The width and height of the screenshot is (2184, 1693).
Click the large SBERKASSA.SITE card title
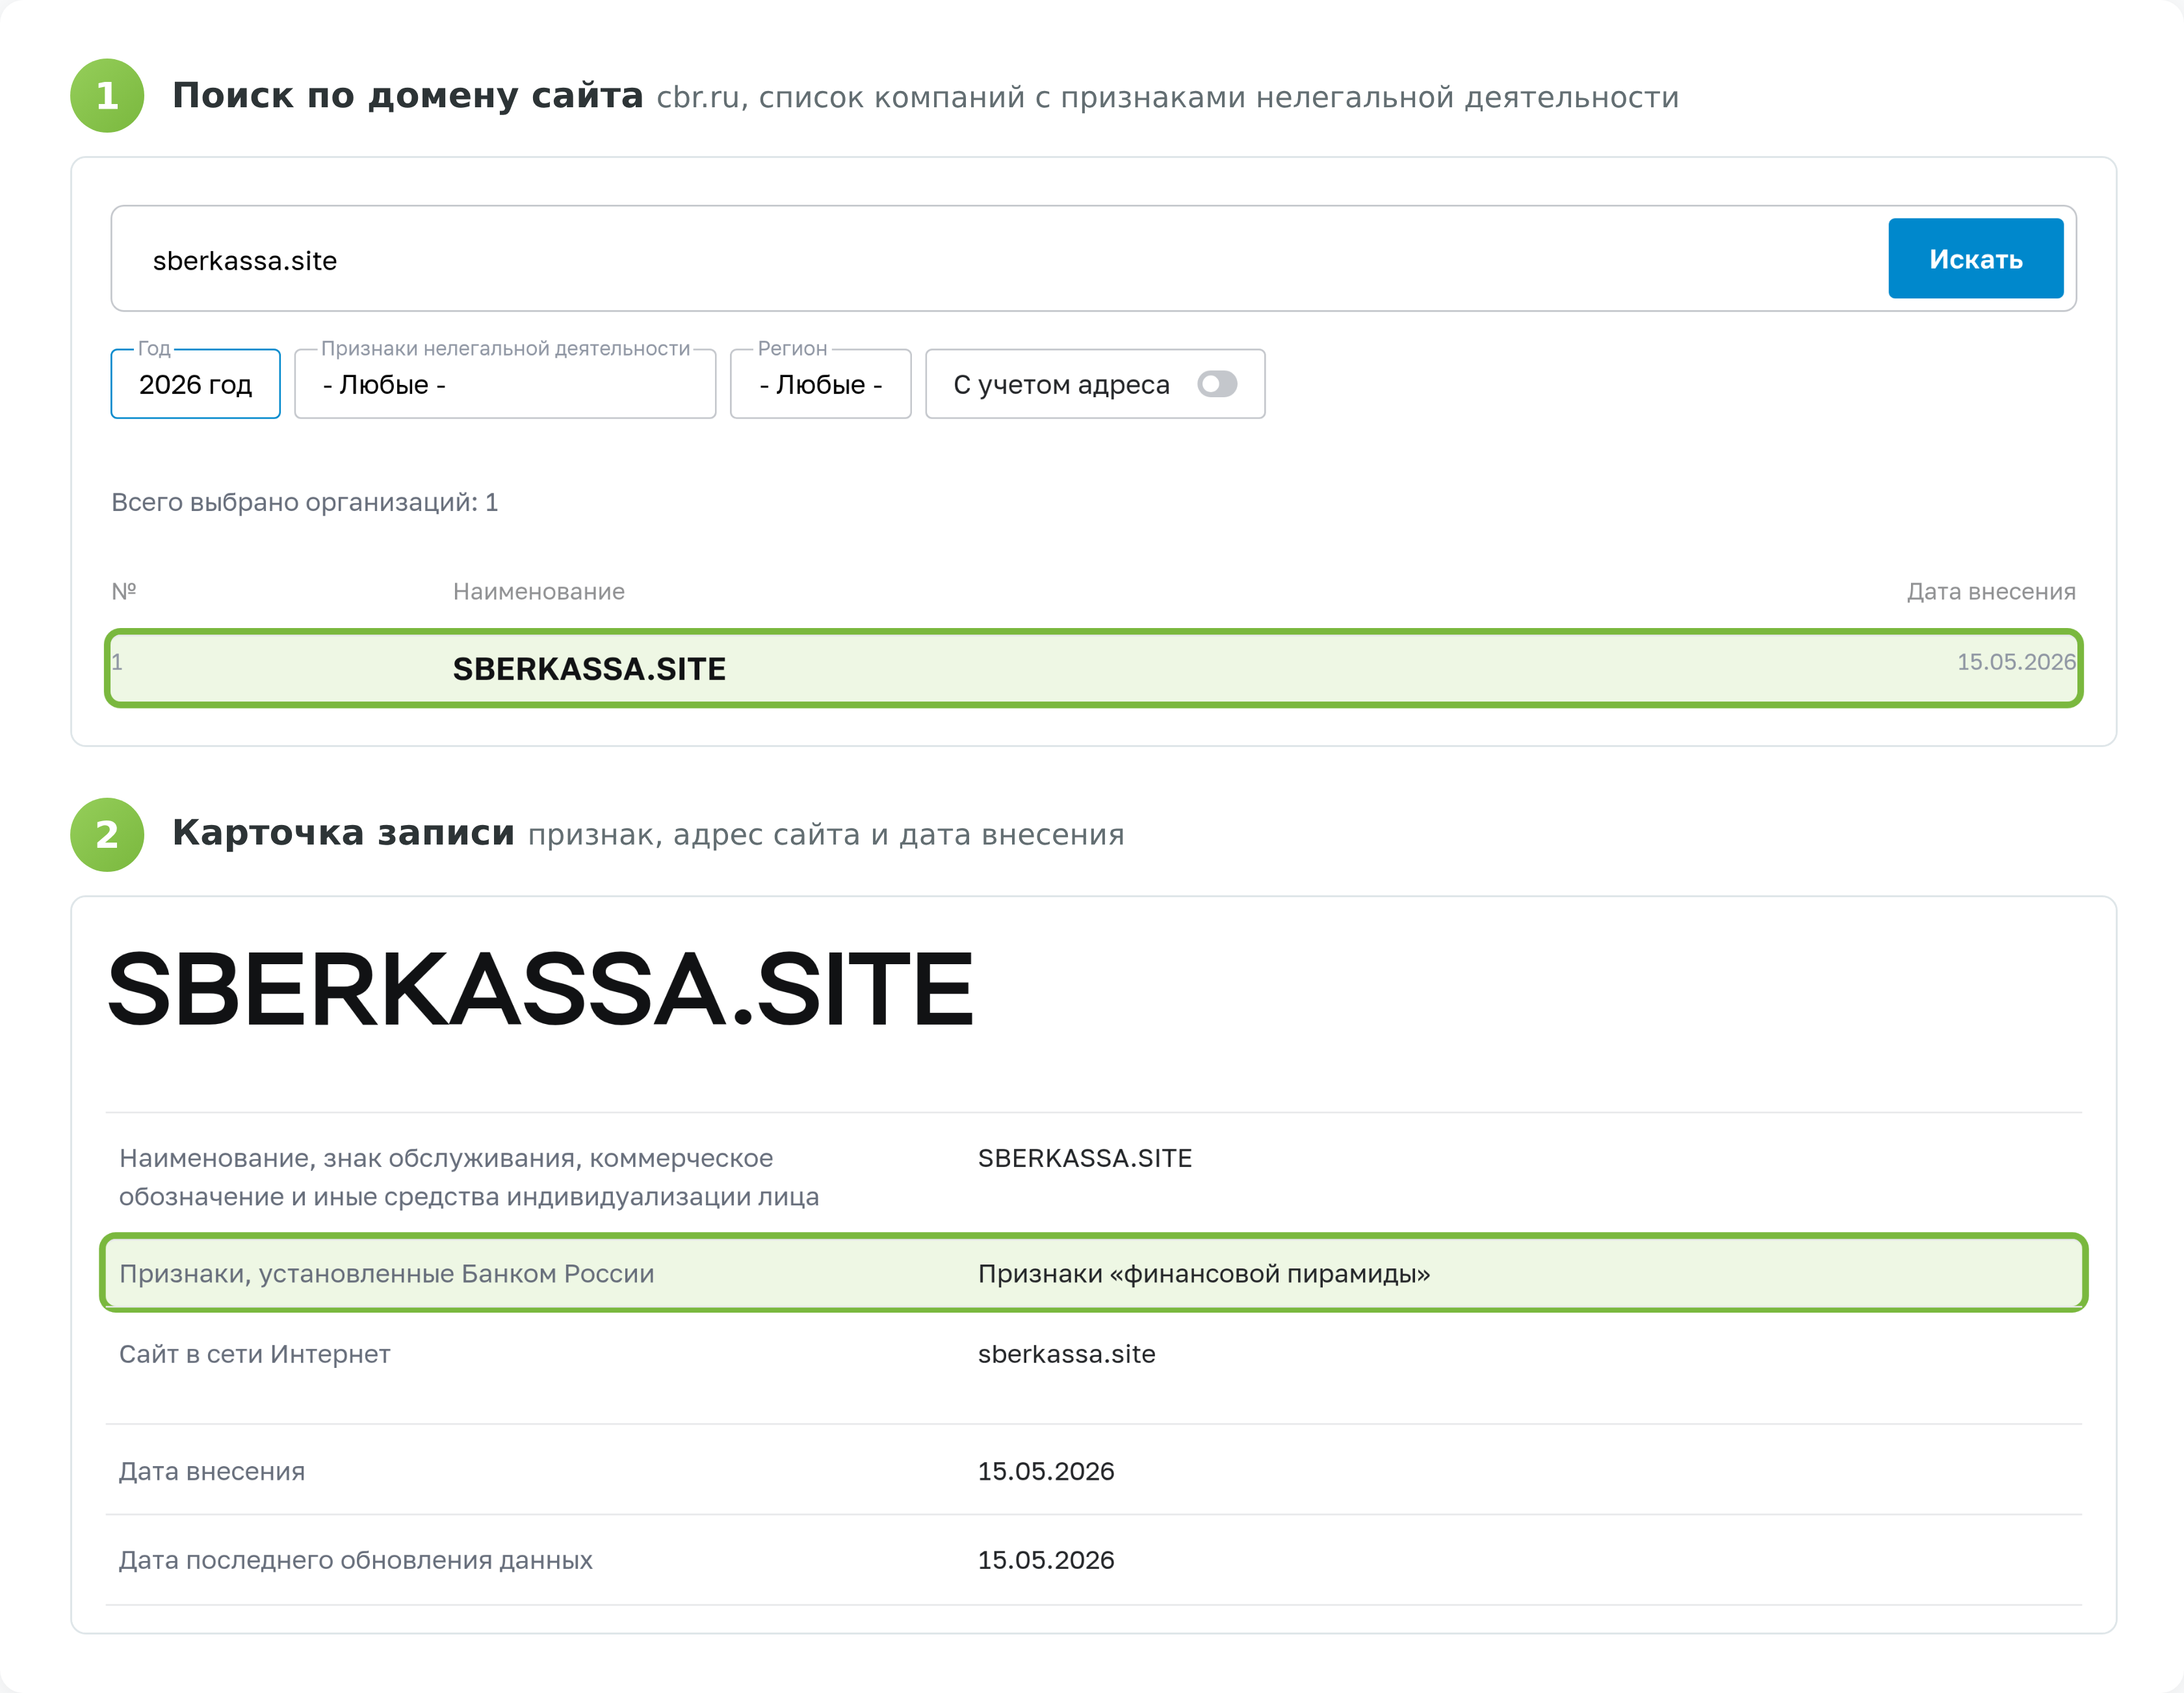[x=540, y=989]
